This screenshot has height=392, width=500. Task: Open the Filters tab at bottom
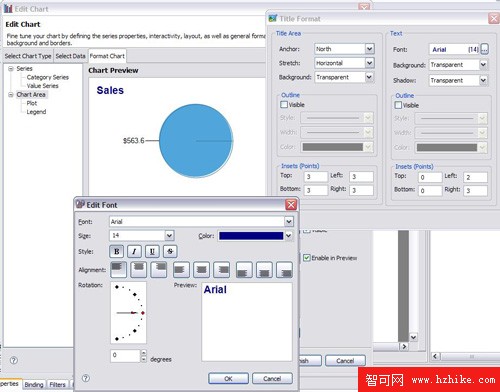point(57,385)
